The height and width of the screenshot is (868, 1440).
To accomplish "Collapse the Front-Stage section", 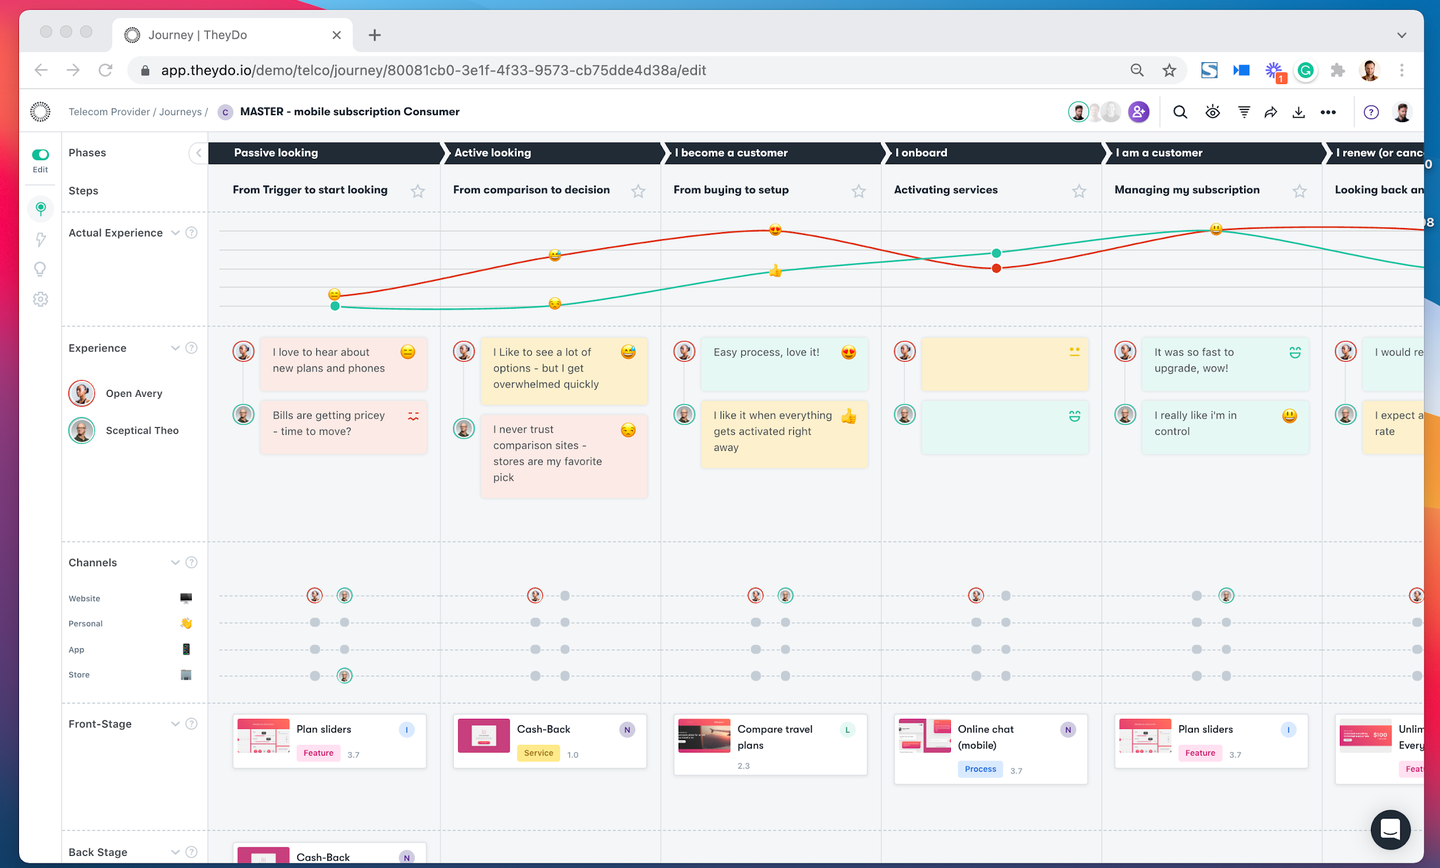I will pyautogui.click(x=174, y=723).
